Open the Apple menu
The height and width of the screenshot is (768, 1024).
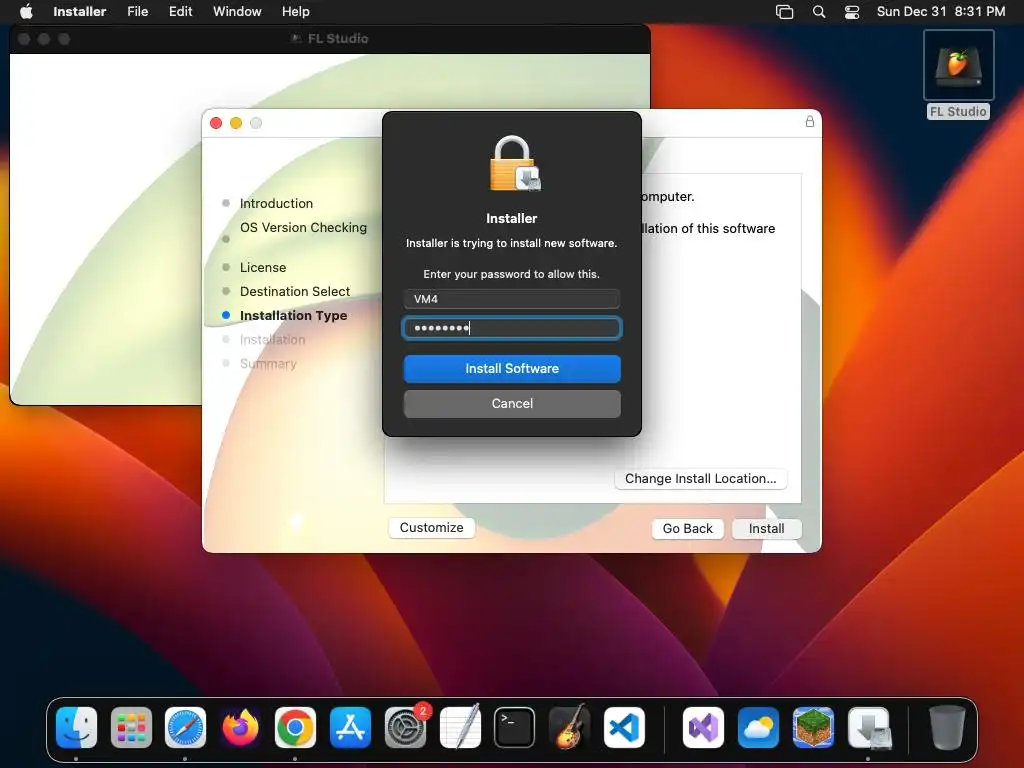(26, 11)
